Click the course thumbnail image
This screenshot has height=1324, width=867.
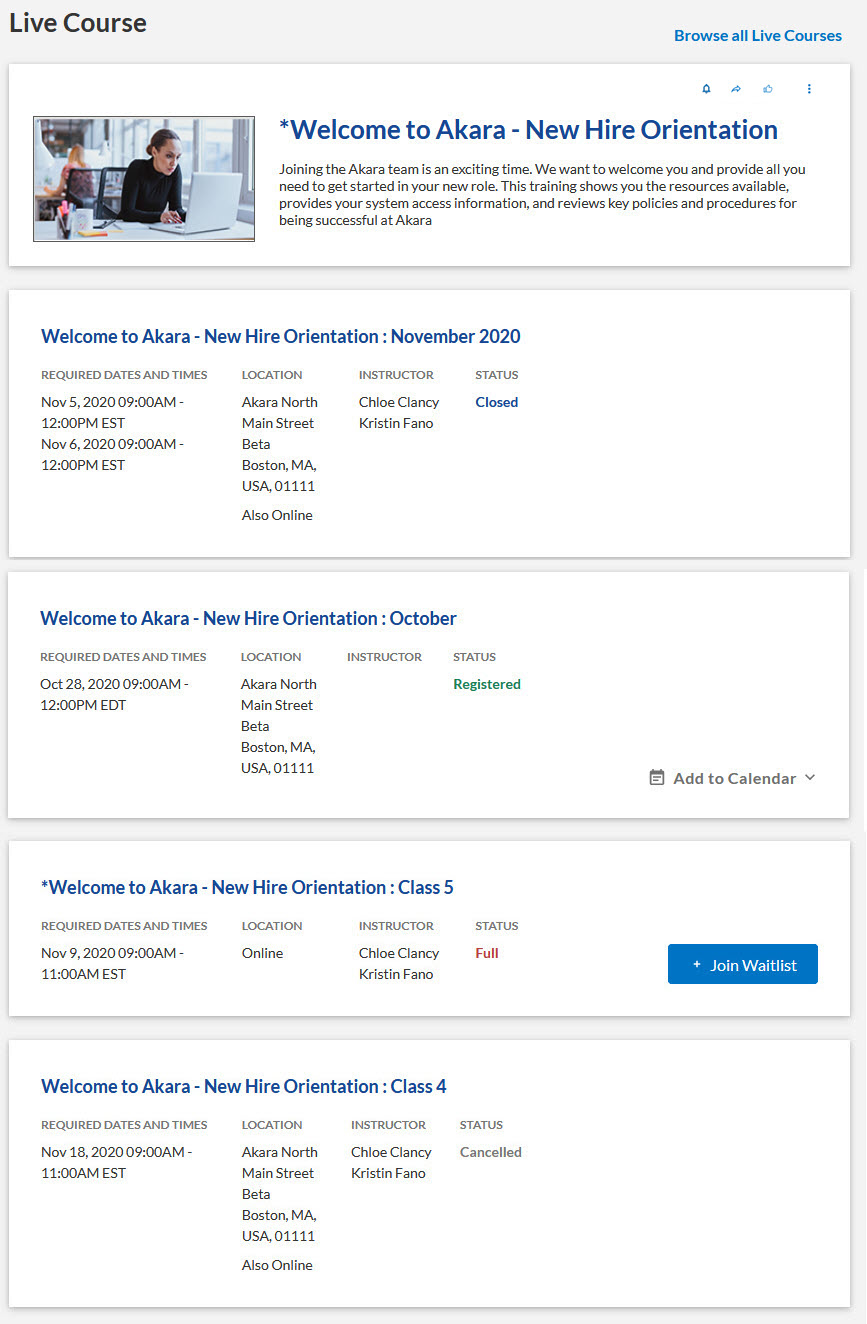click(x=143, y=178)
